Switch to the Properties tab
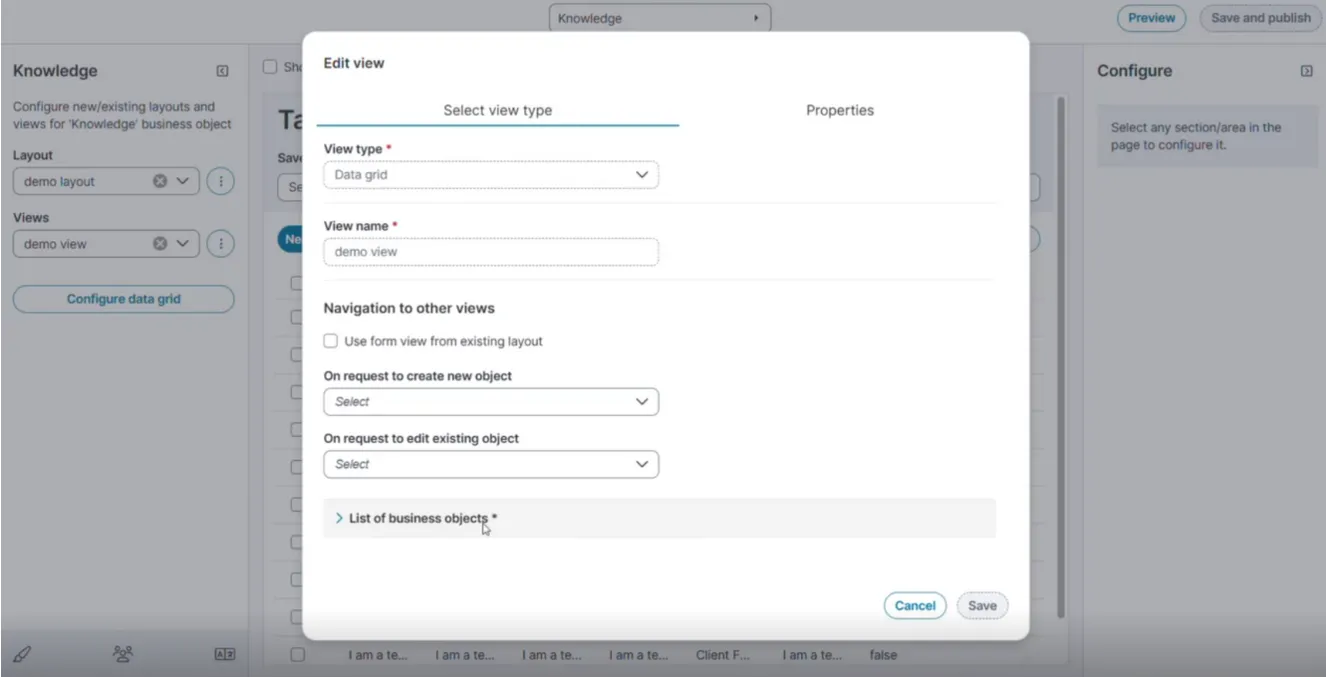The width and height of the screenshot is (1326, 677). click(840, 110)
